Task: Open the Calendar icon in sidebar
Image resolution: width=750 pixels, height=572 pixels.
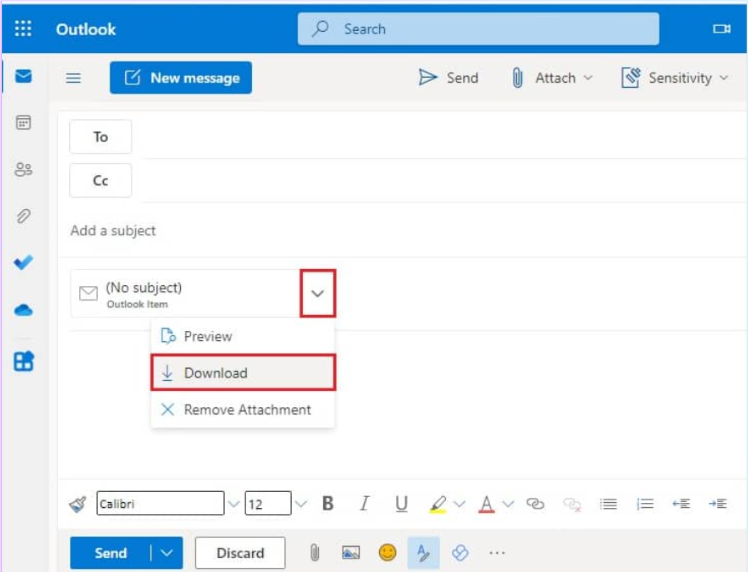Action: [x=23, y=122]
